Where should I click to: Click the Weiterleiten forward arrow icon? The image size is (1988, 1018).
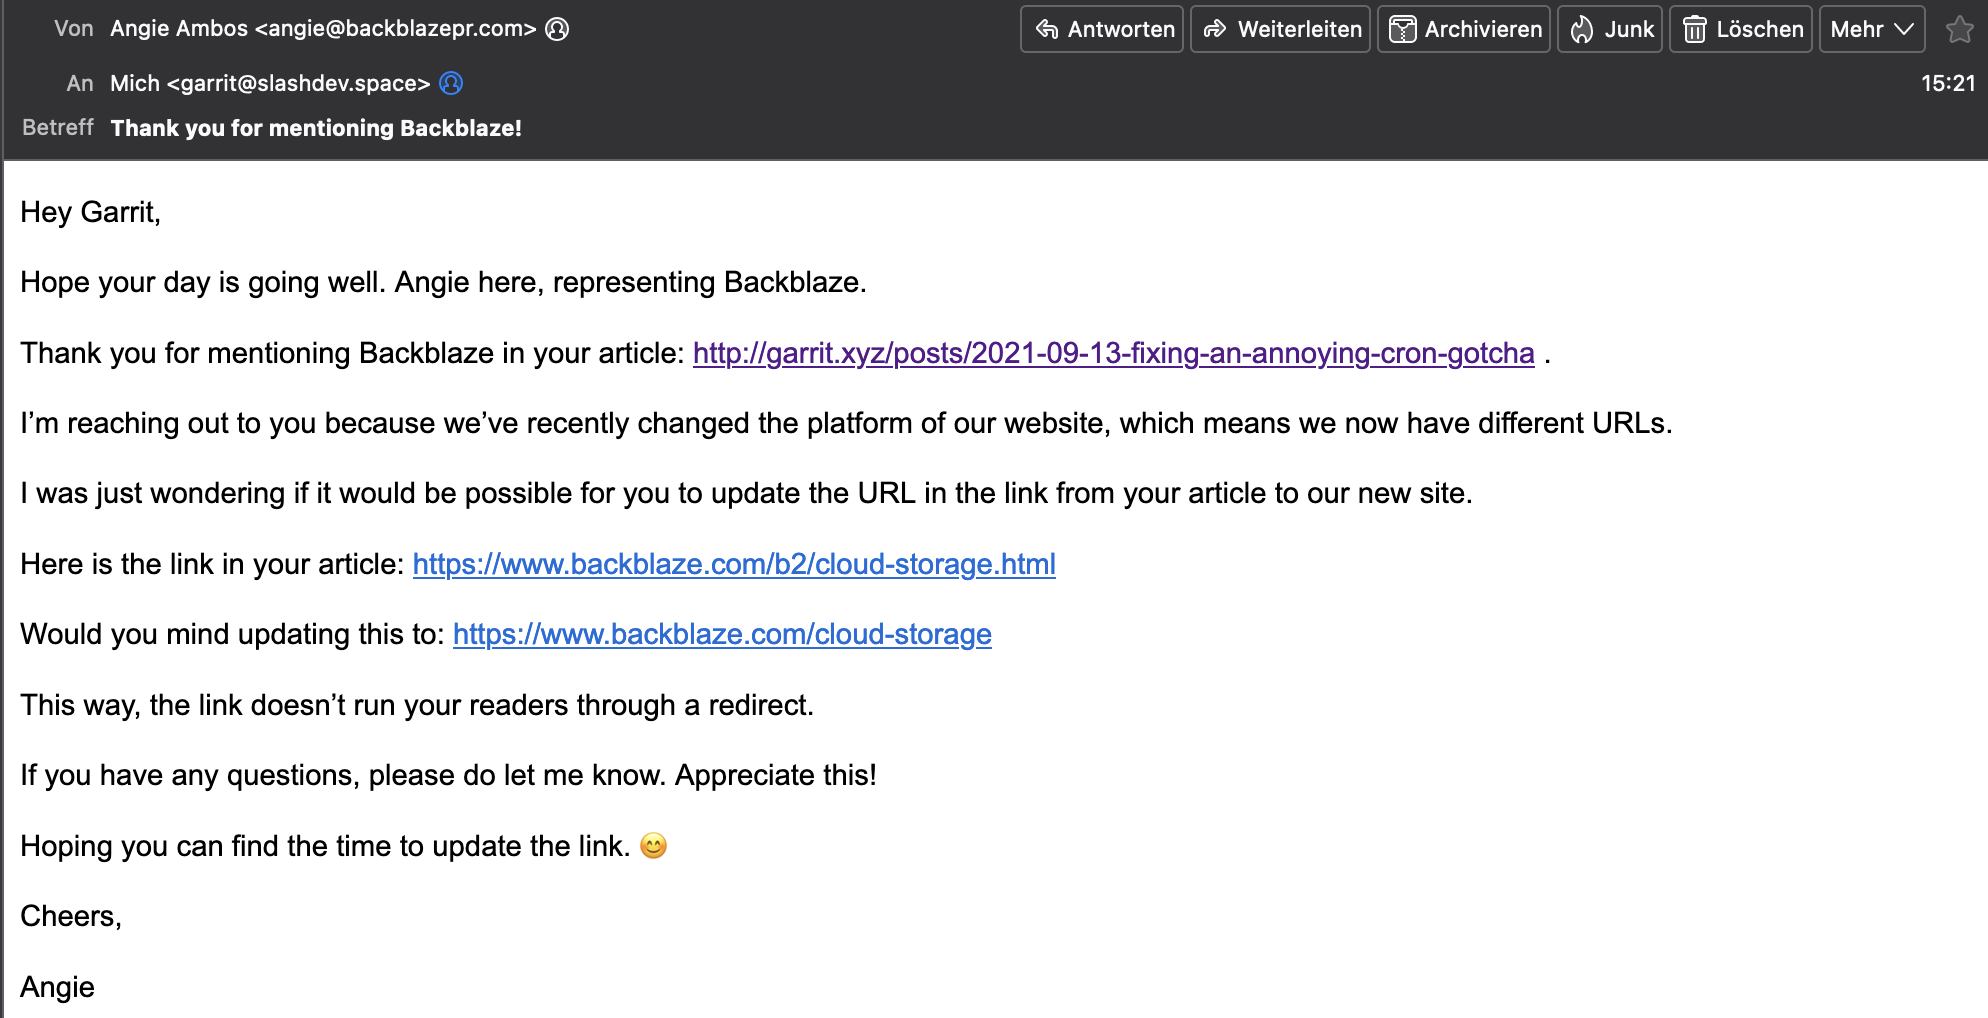(1215, 29)
